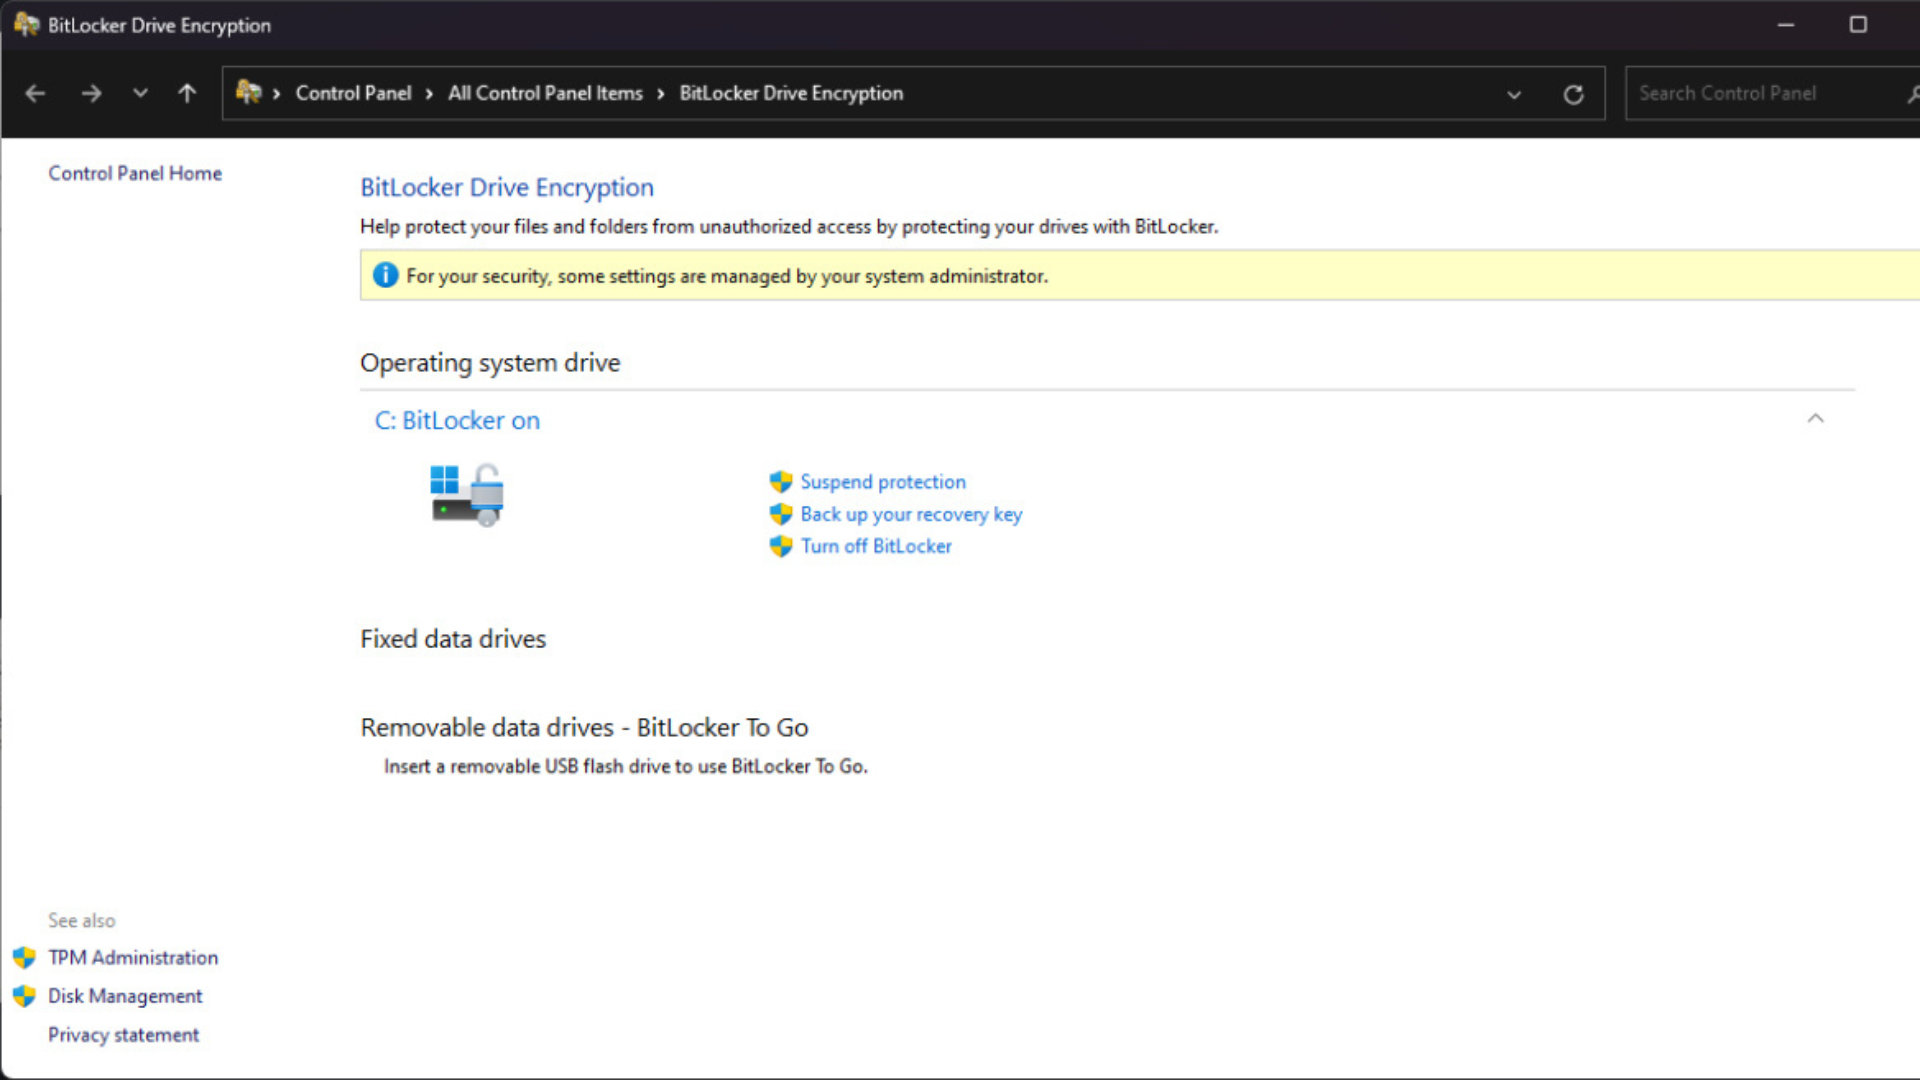This screenshot has width=1920, height=1080.
Task: Click the forward navigation arrow
Action: tap(91, 92)
